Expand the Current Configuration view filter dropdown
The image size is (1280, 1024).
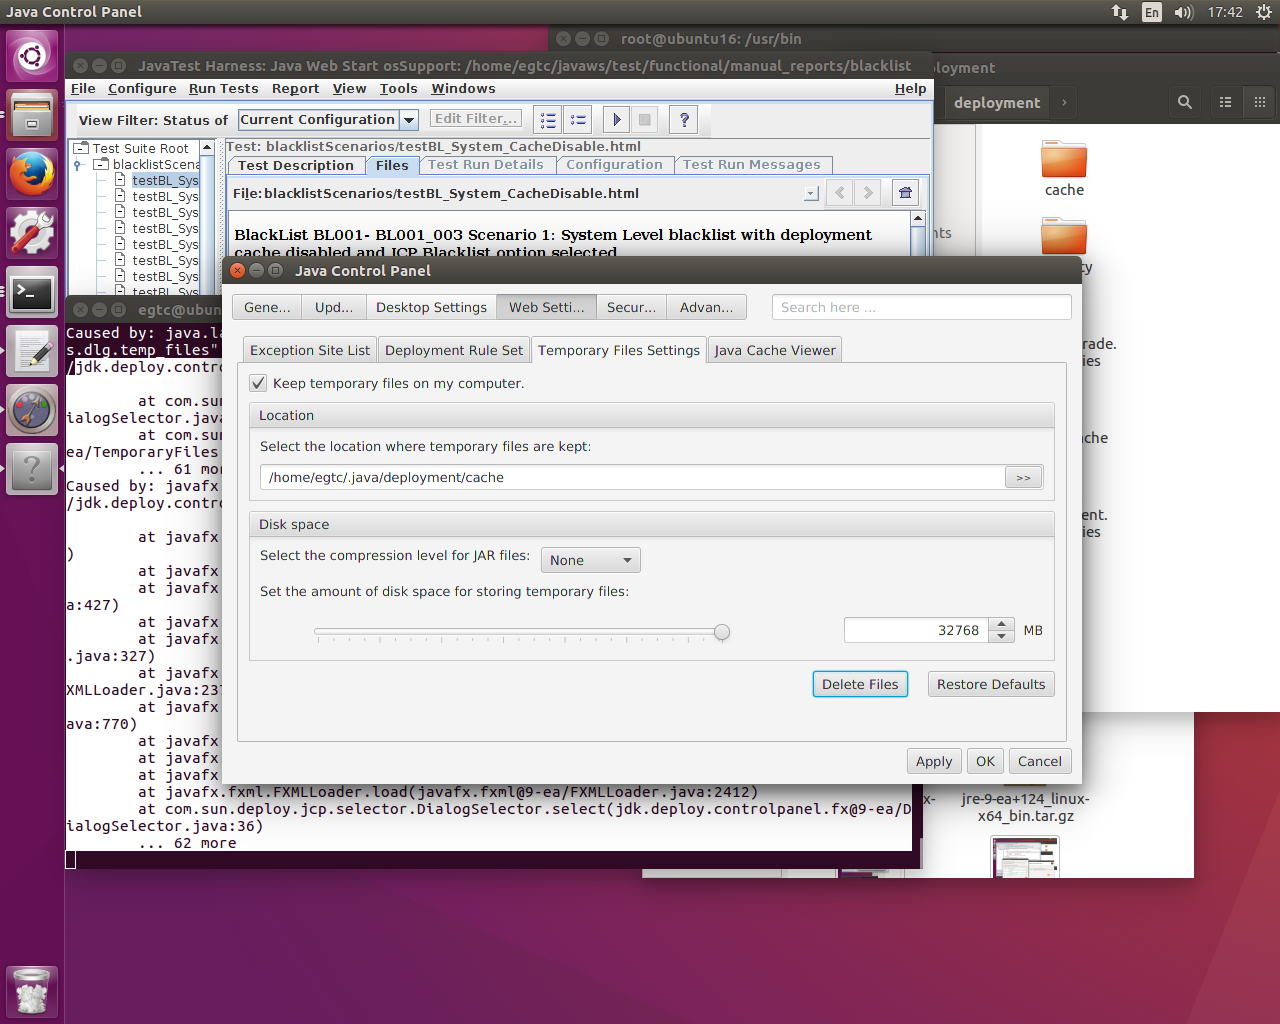[x=409, y=120]
